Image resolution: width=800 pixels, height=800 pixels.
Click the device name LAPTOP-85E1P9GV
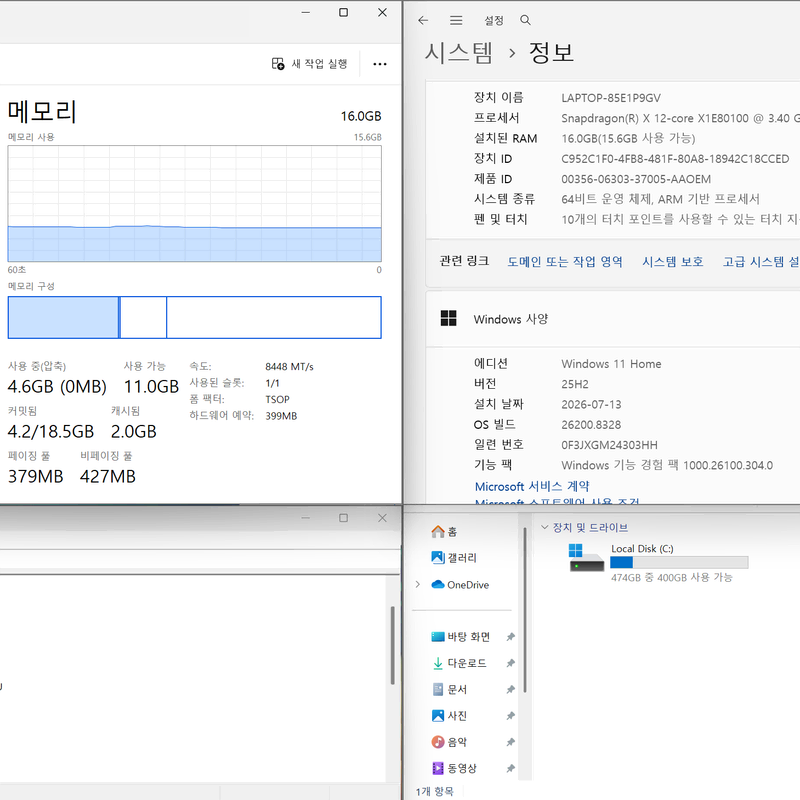(x=611, y=98)
